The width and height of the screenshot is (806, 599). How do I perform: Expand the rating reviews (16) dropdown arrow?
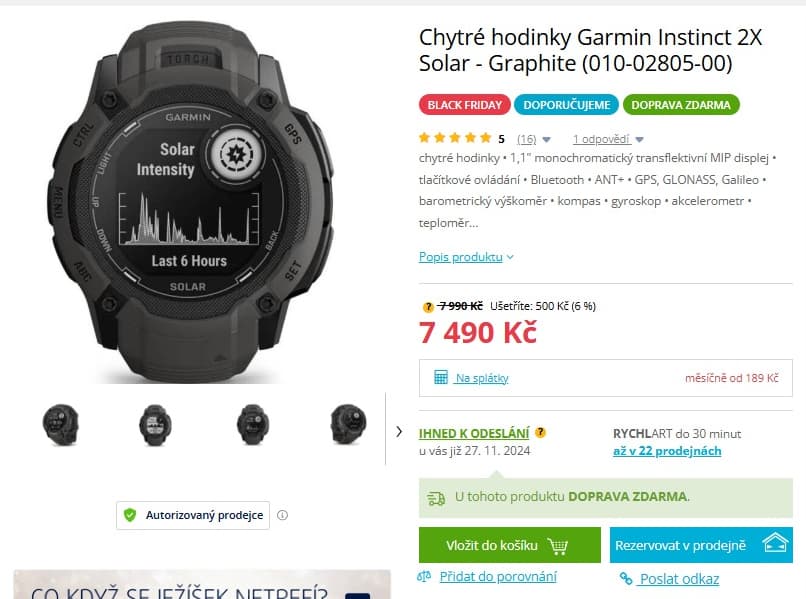[546, 139]
